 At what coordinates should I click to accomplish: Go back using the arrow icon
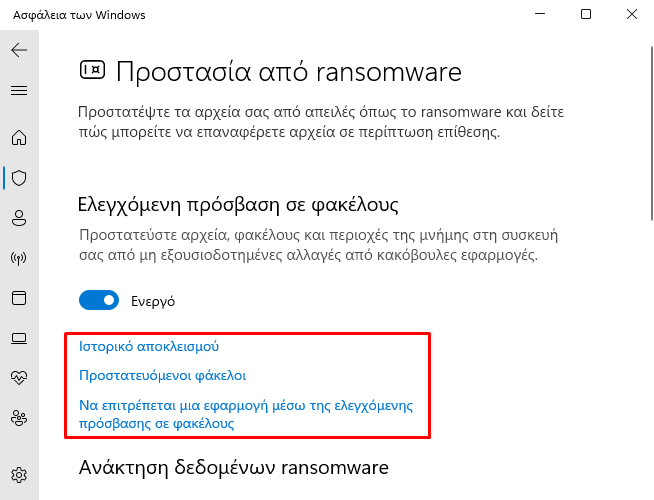pos(19,50)
